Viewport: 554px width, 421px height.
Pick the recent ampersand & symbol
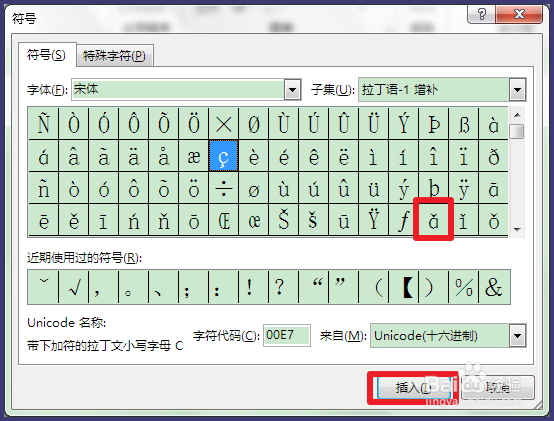[x=494, y=287]
